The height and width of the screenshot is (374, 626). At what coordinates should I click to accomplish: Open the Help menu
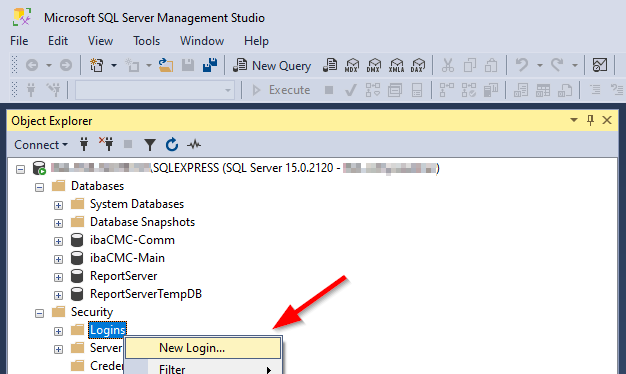coord(256,41)
